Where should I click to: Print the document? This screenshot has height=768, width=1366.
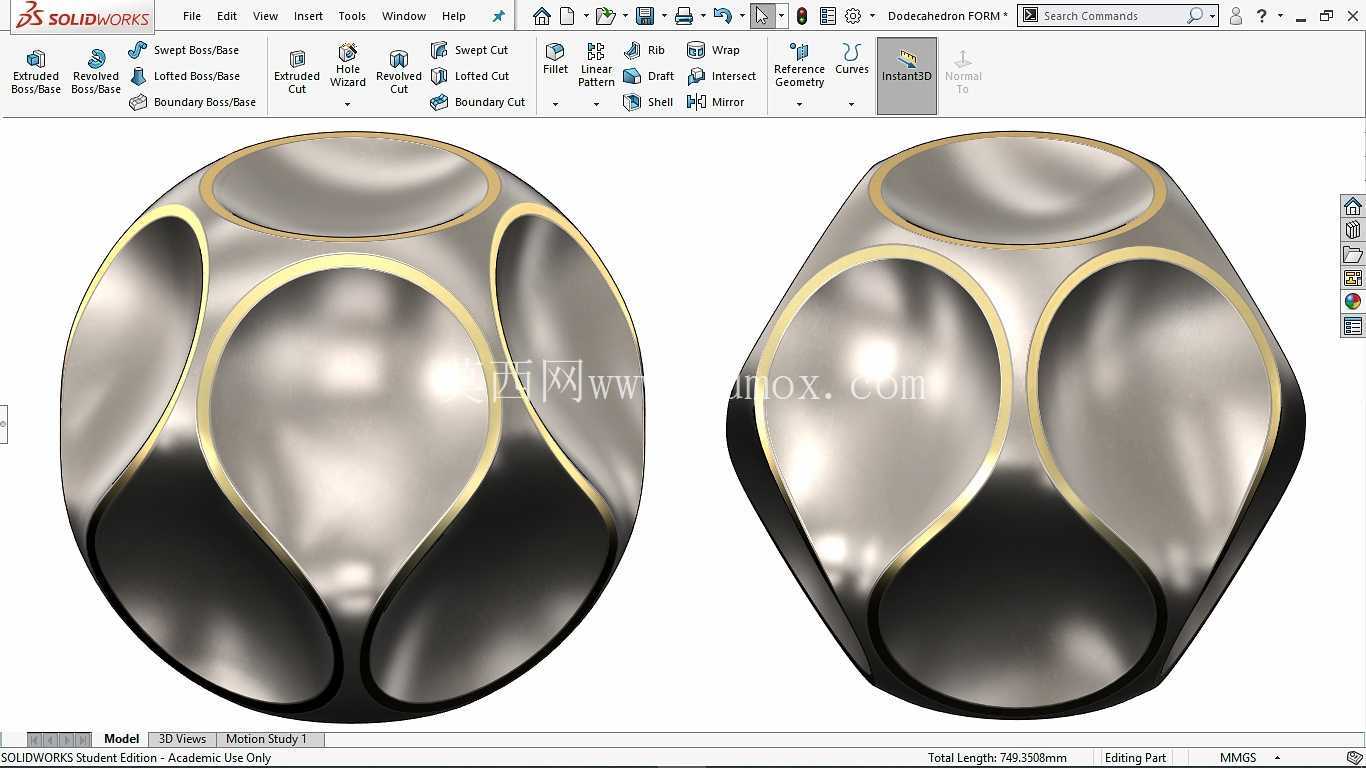coord(684,16)
